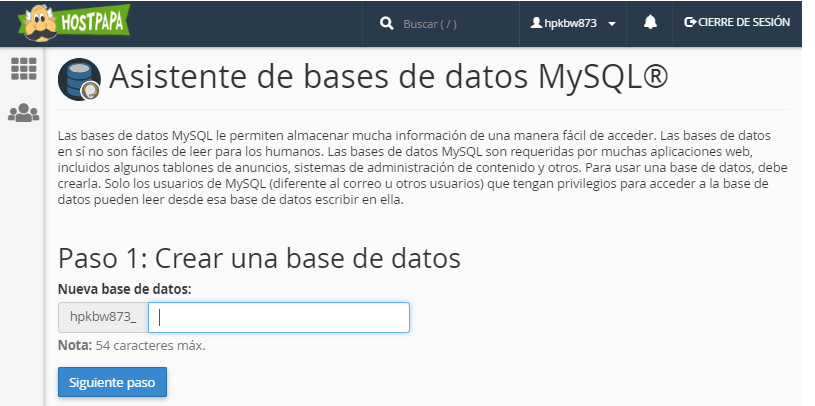Open the hpkbw873 user menu
815x406 pixels.
573,23
